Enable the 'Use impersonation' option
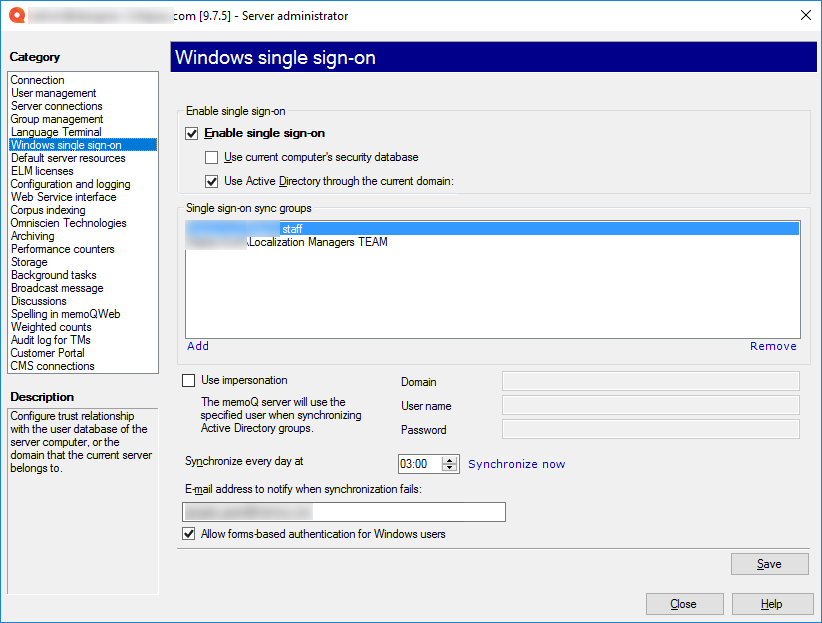The width and height of the screenshot is (822, 623). pos(186,379)
